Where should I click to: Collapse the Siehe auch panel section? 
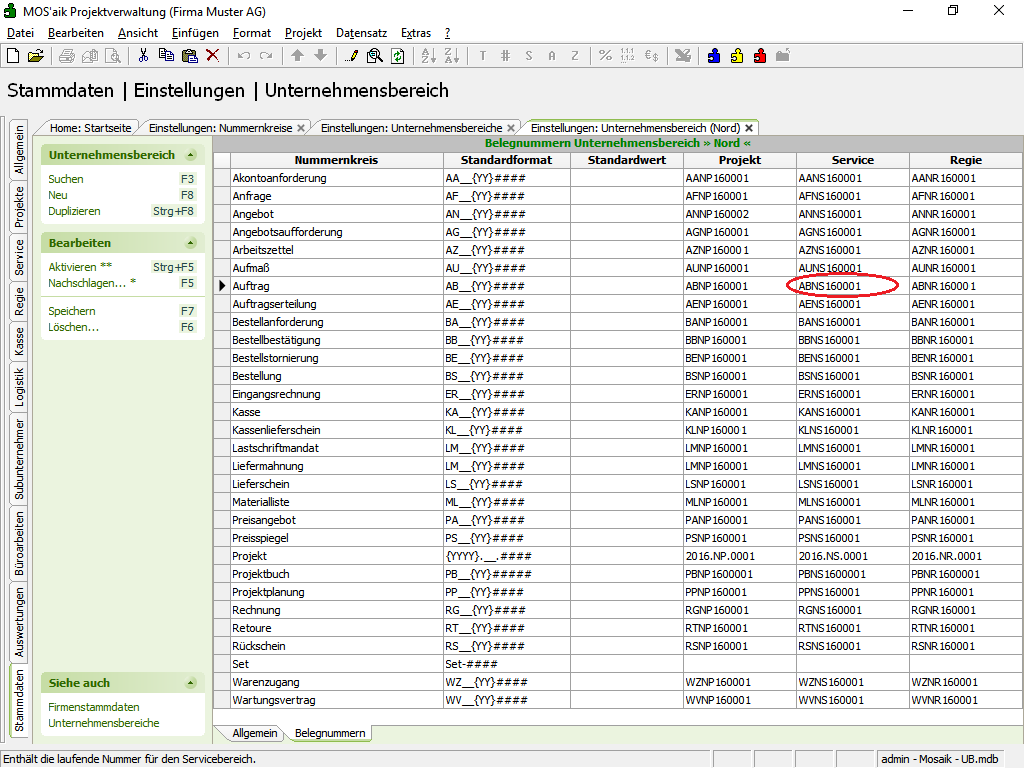(x=190, y=683)
